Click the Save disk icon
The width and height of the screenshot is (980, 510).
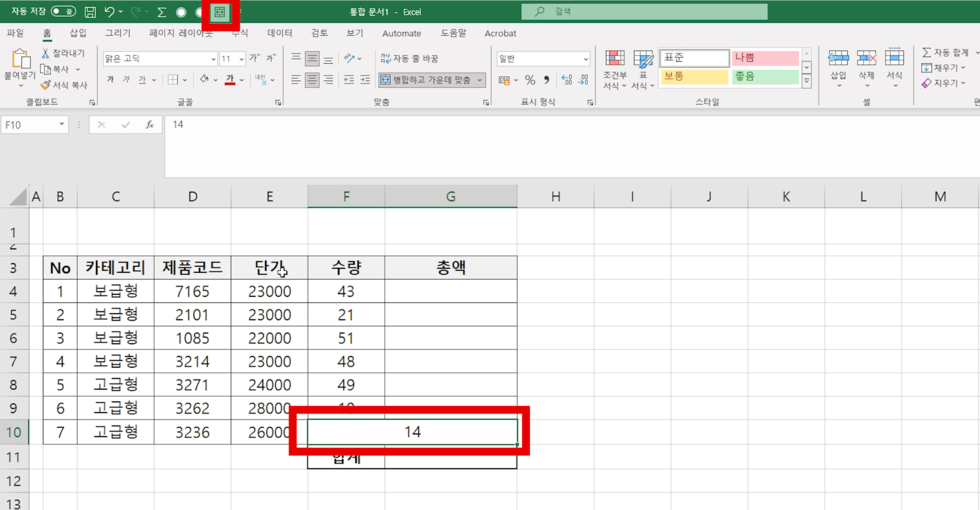point(90,12)
